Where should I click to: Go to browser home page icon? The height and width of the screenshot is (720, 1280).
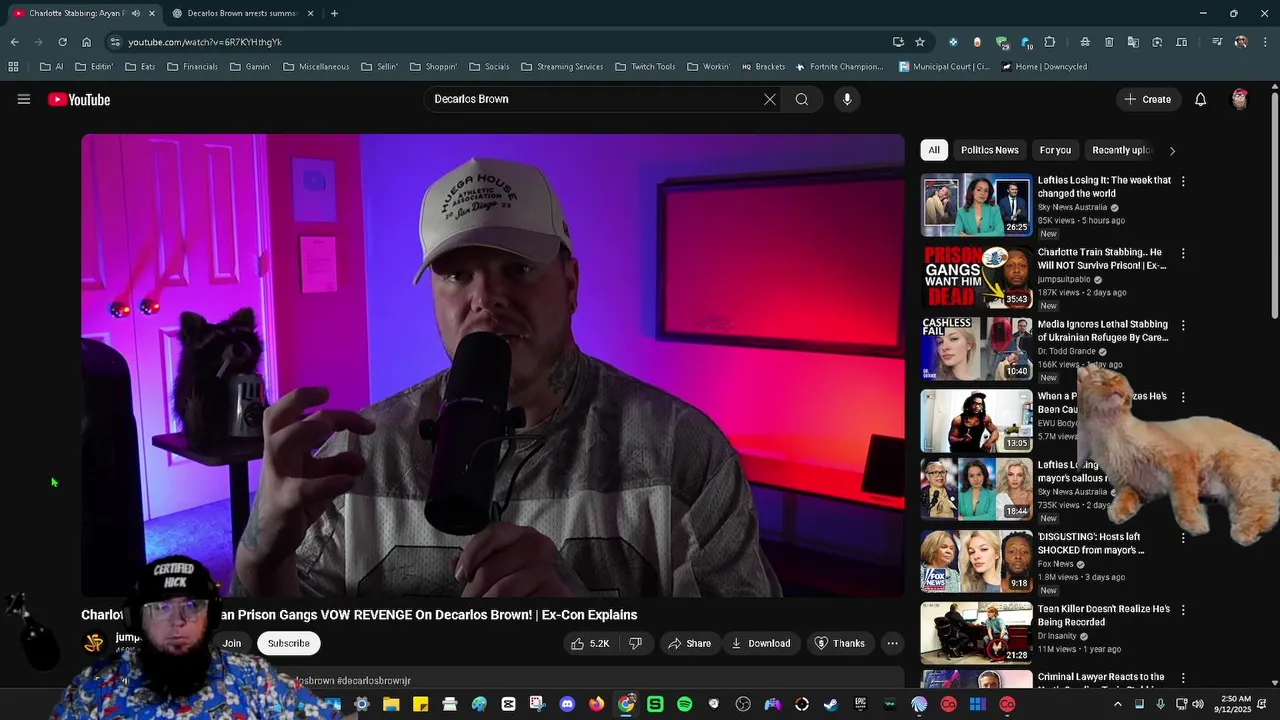86,42
